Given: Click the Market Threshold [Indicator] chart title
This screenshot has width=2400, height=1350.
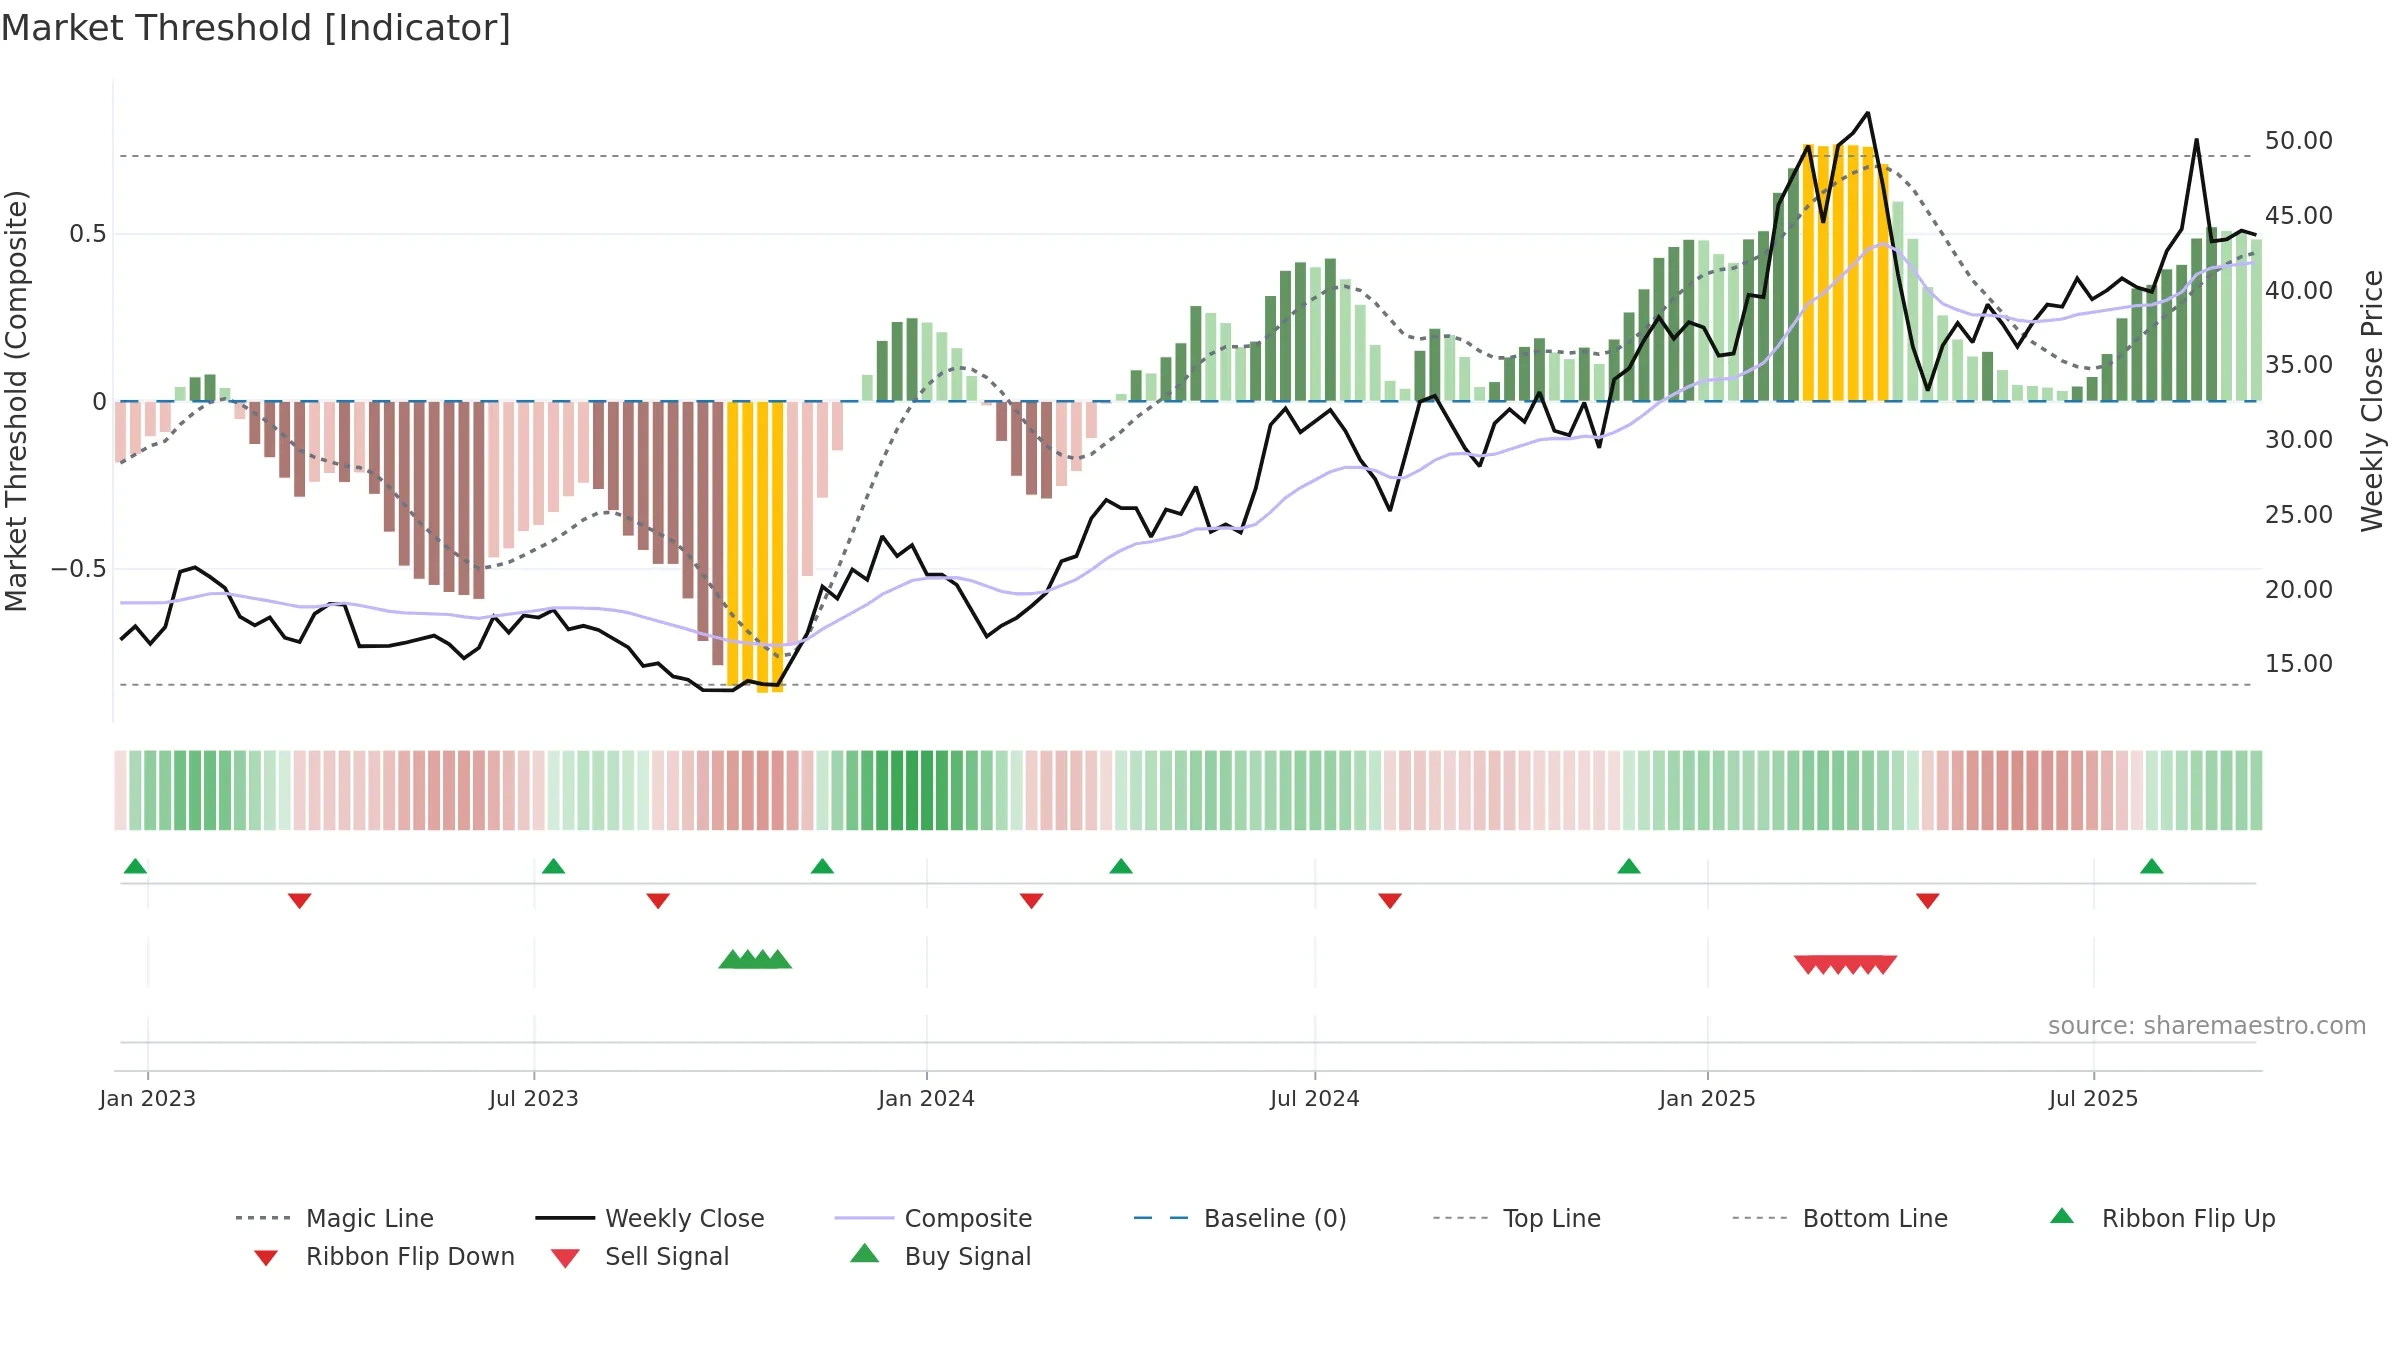Looking at the screenshot, I should [256, 28].
